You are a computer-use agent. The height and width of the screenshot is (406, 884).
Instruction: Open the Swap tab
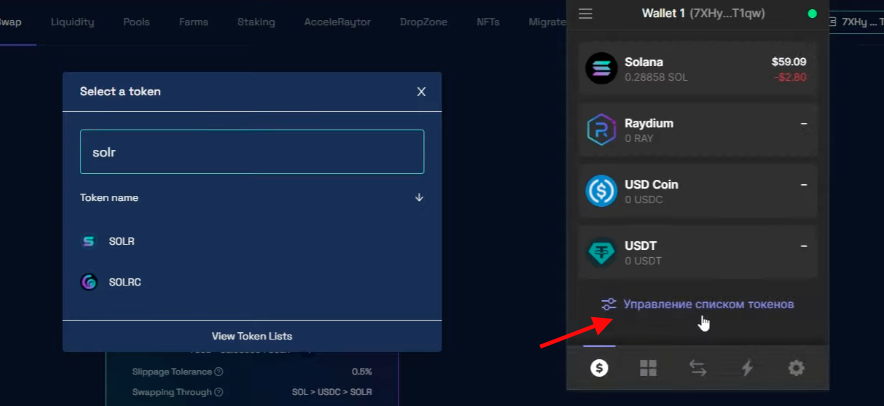[x=10, y=22]
